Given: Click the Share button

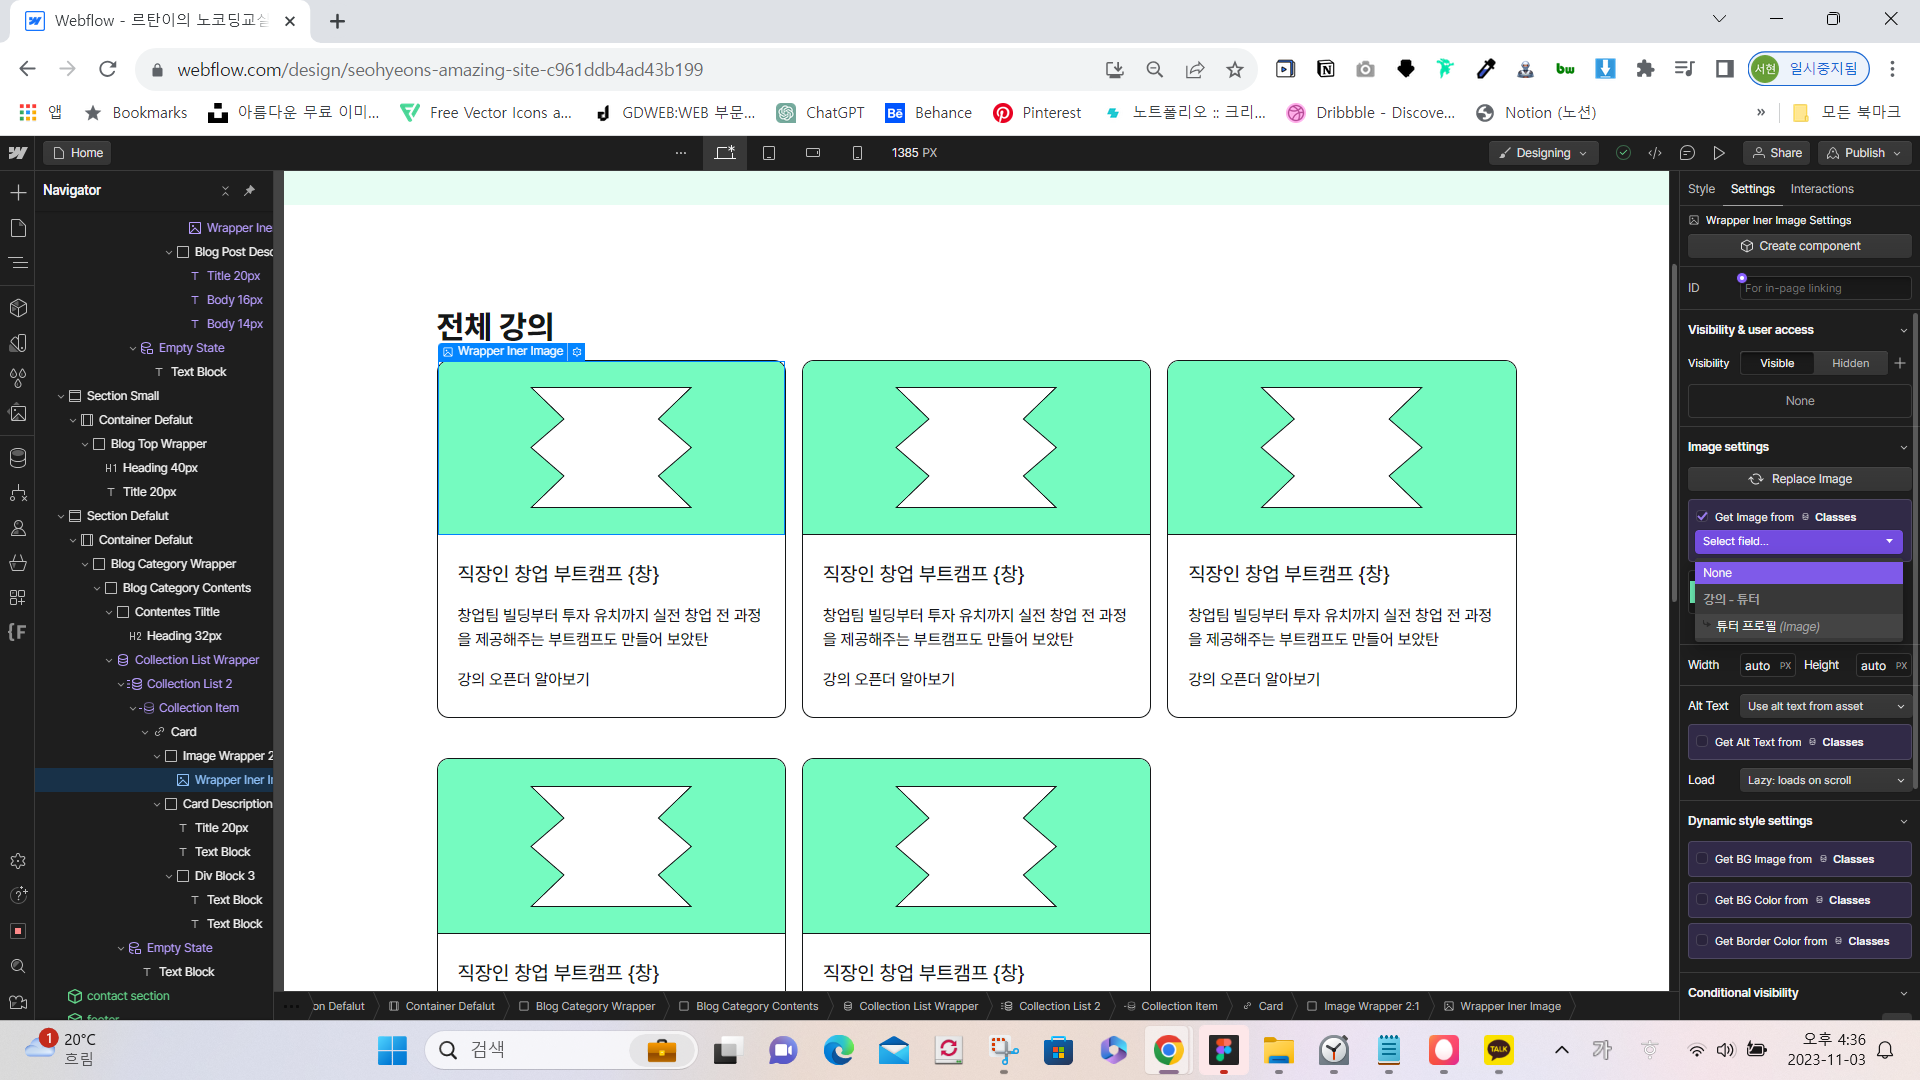Looking at the screenshot, I should coord(1776,153).
